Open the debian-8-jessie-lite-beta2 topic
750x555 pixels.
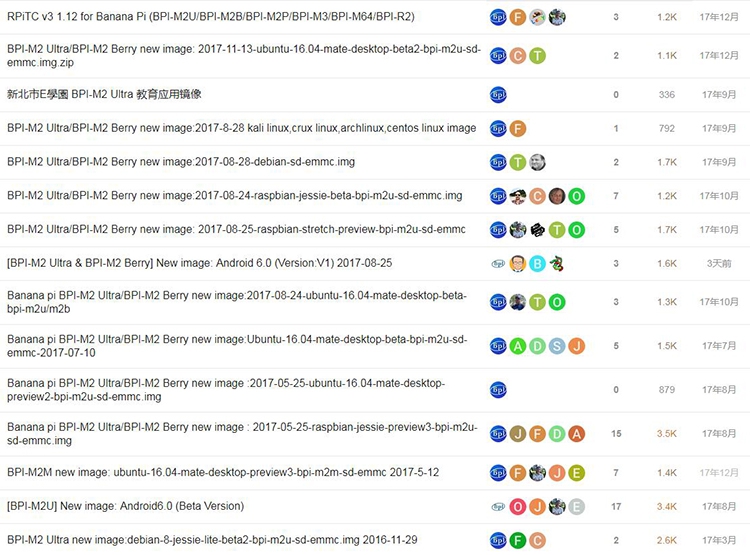[212, 540]
